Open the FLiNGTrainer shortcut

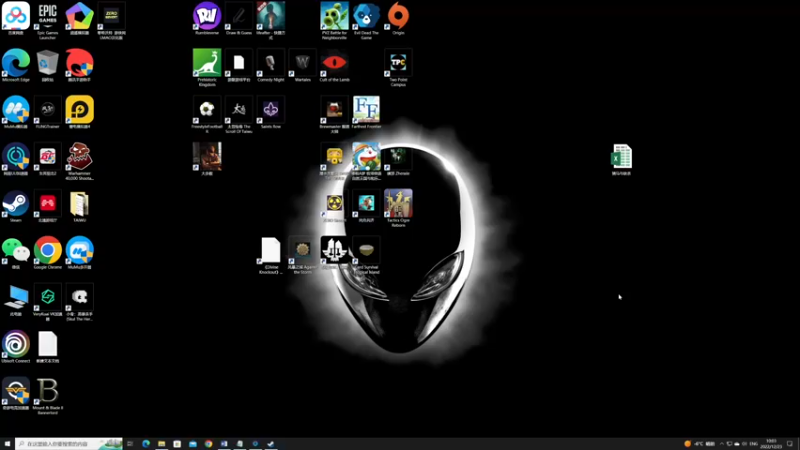click(47, 112)
